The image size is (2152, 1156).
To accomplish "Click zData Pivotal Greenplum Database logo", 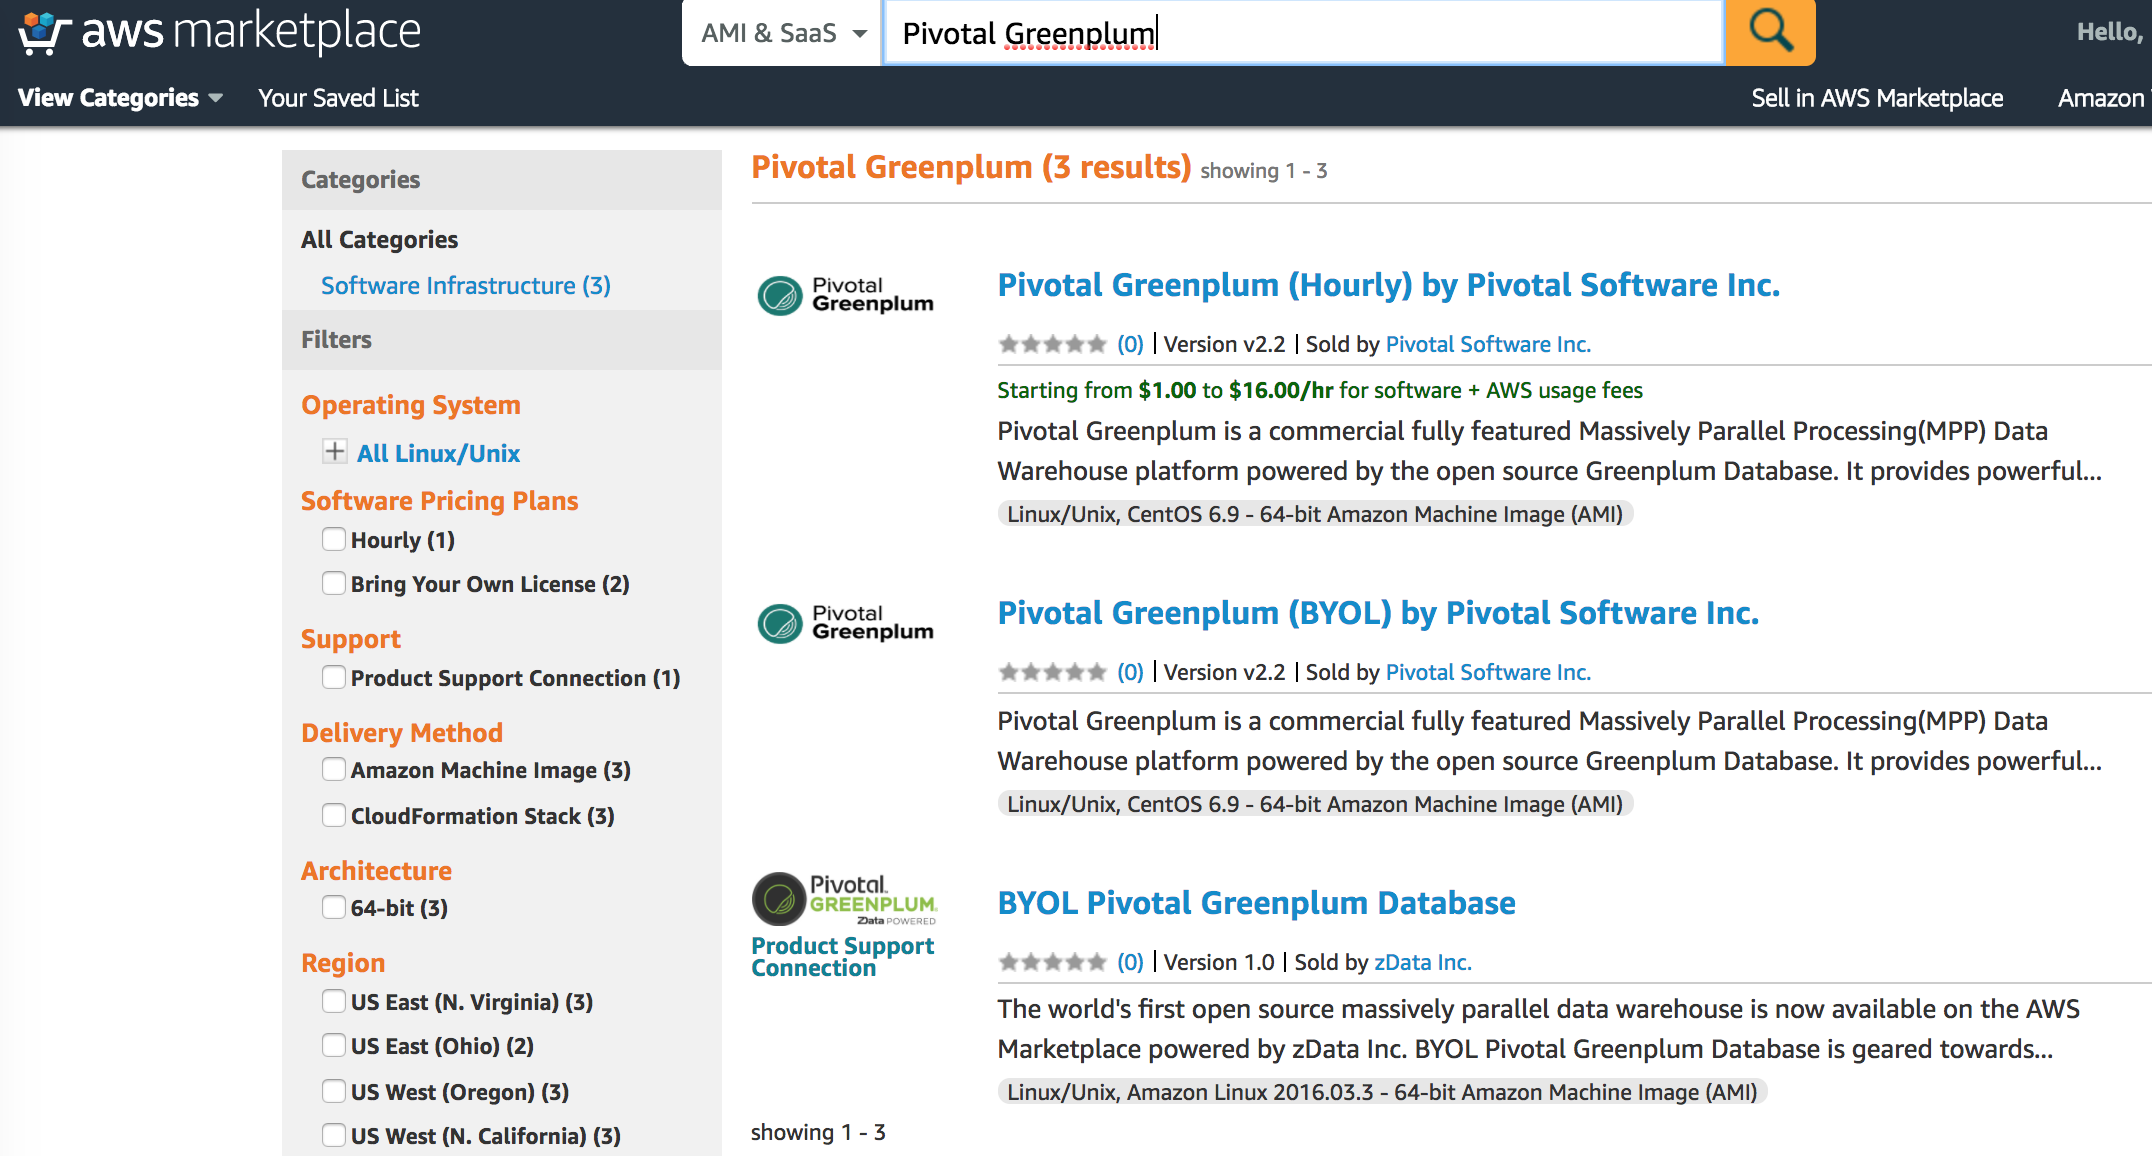I will (x=844, y=898).
